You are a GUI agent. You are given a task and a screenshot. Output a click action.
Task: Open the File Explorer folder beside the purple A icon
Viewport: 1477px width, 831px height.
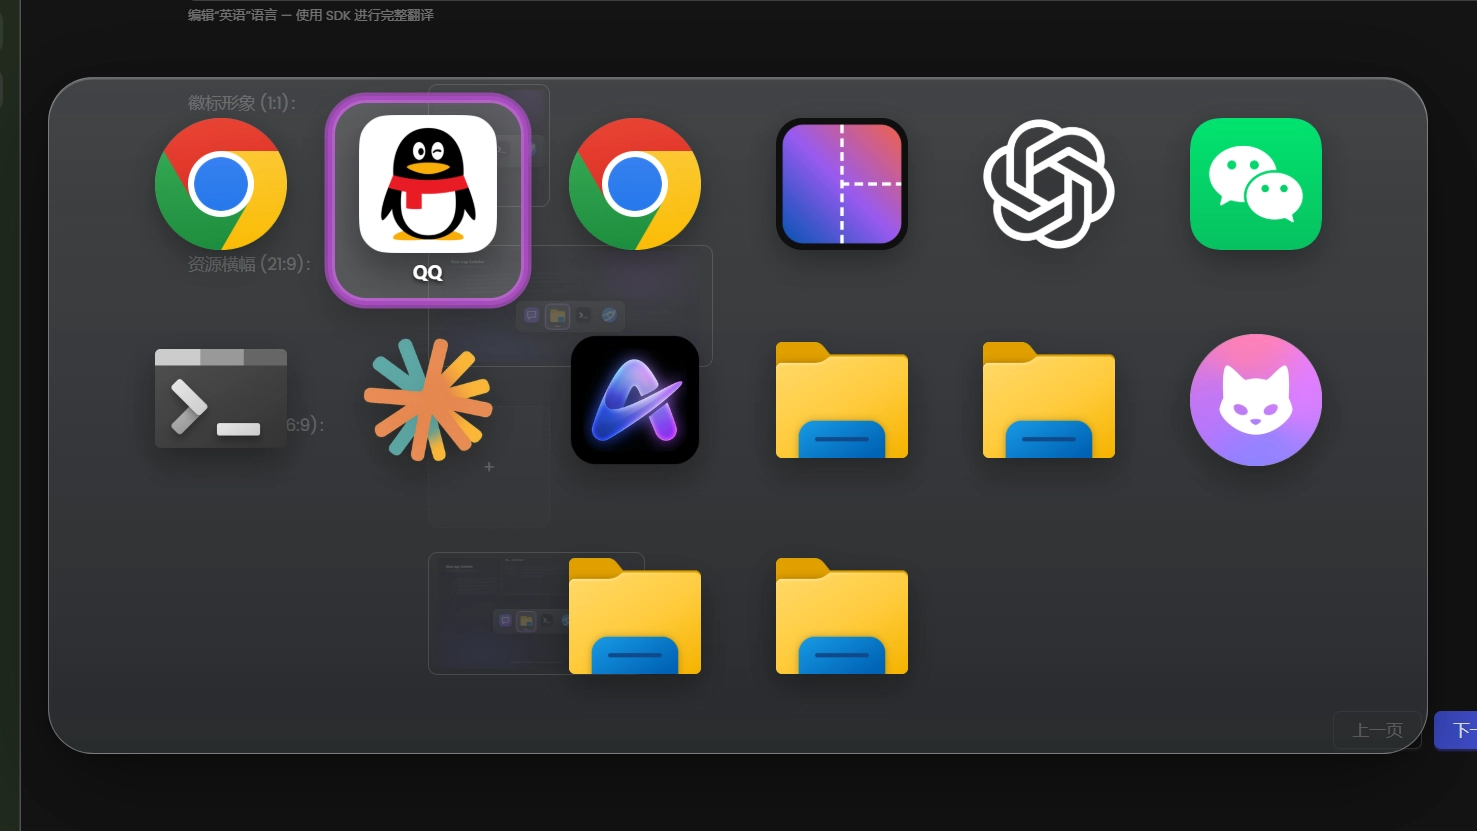pyautogui.click(x=842, y=400)
